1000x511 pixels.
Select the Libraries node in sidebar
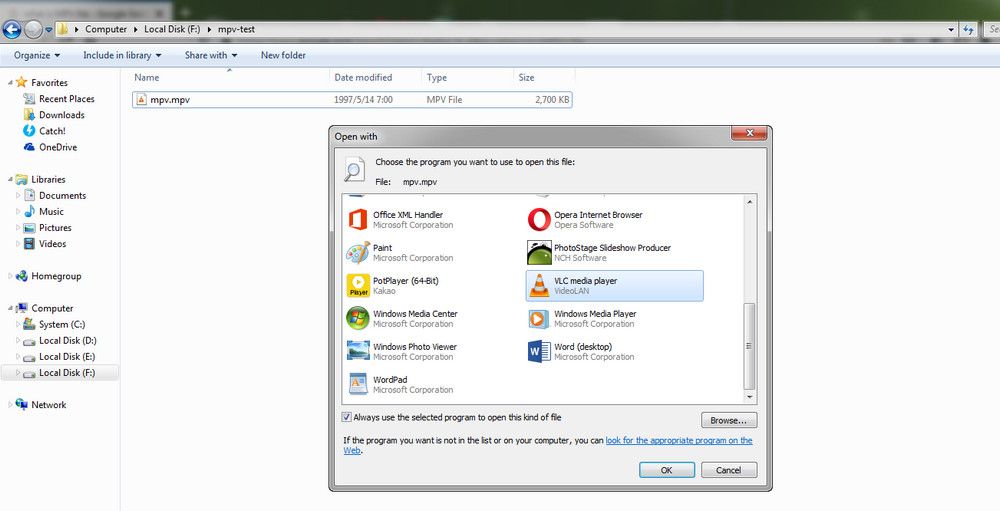click(x=48, y=179)
